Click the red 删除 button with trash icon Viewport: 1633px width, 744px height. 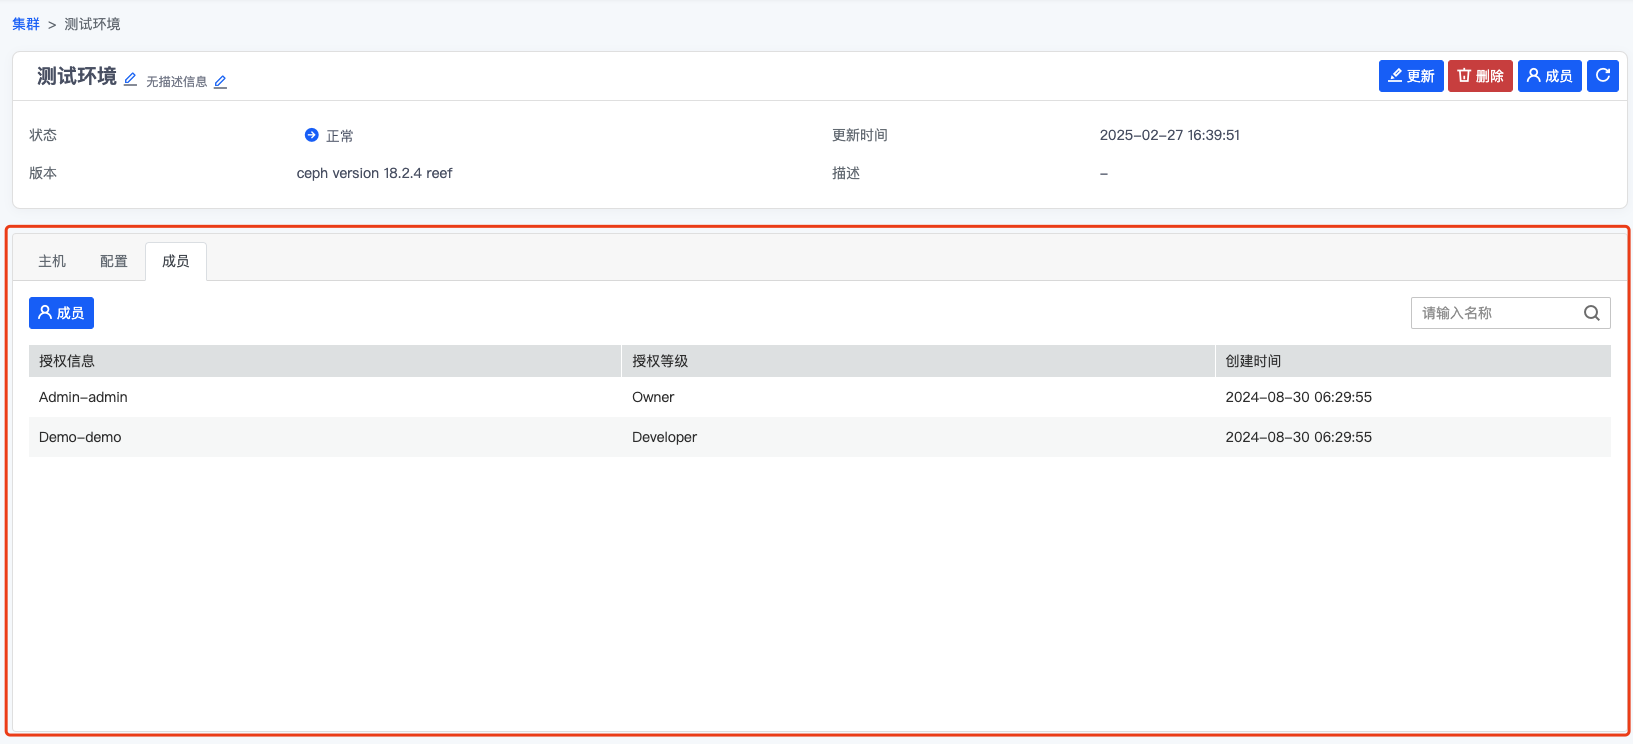(x=1479, y=76)
